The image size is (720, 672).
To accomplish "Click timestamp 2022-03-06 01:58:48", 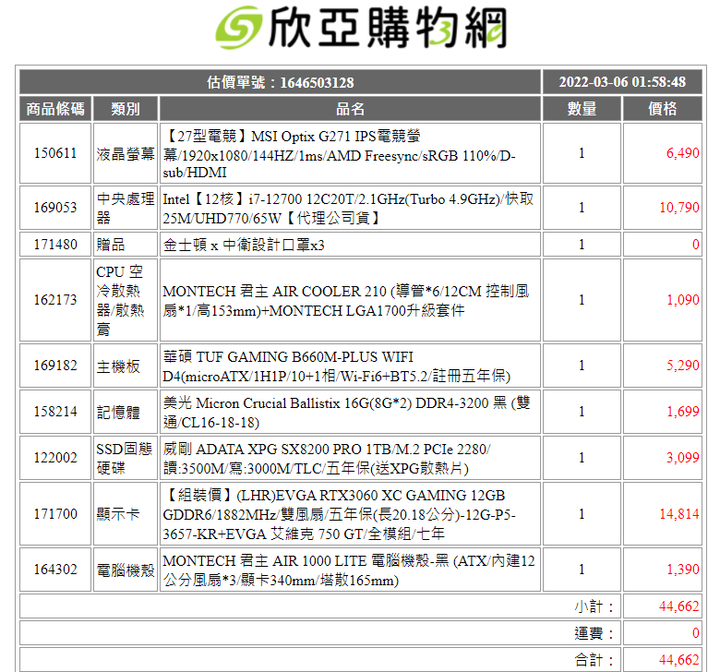I will pyautogui.click(x=622, y=82).
